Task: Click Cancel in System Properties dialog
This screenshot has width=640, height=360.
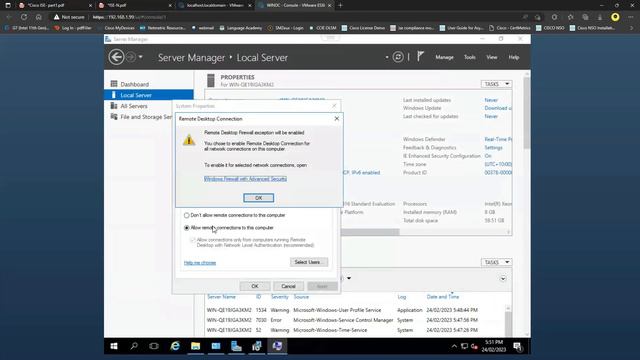Action: point(288,286)
